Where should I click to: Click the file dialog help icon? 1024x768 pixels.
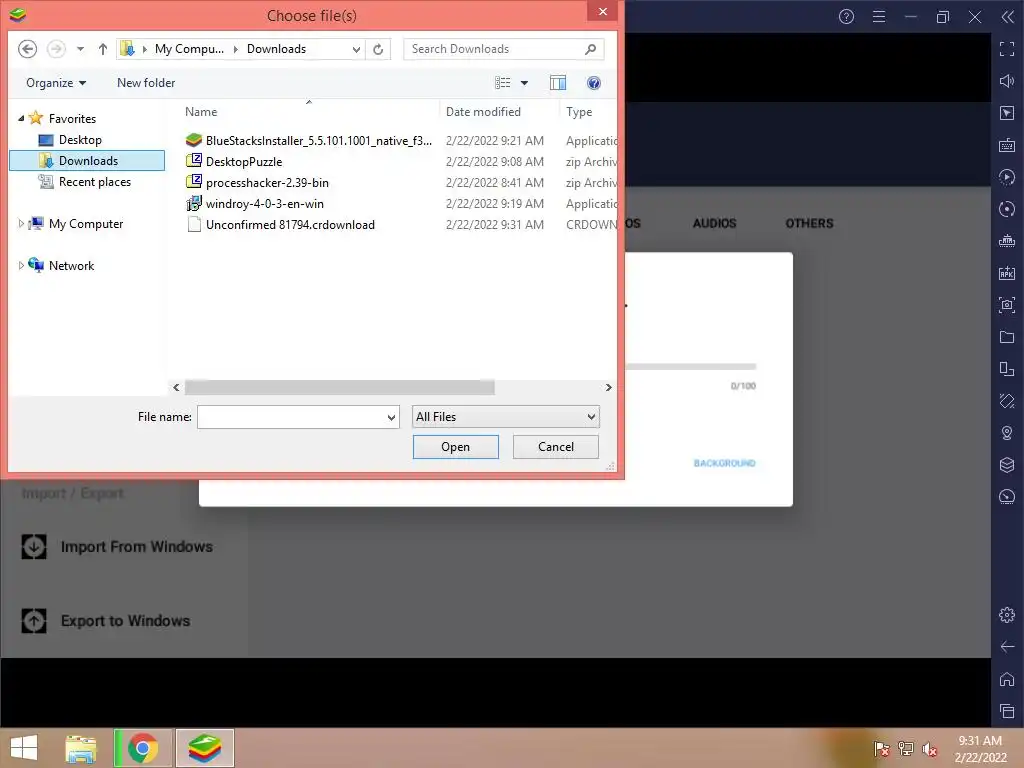pyautogui.click(x=594, y=83)
